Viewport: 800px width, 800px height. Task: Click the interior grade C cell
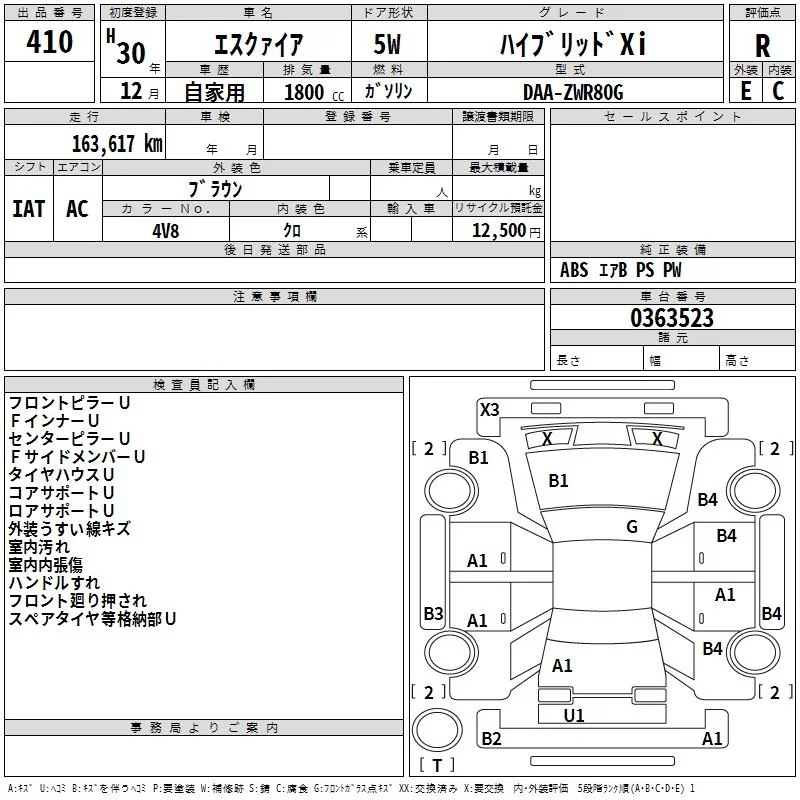(x=779, y=90)
